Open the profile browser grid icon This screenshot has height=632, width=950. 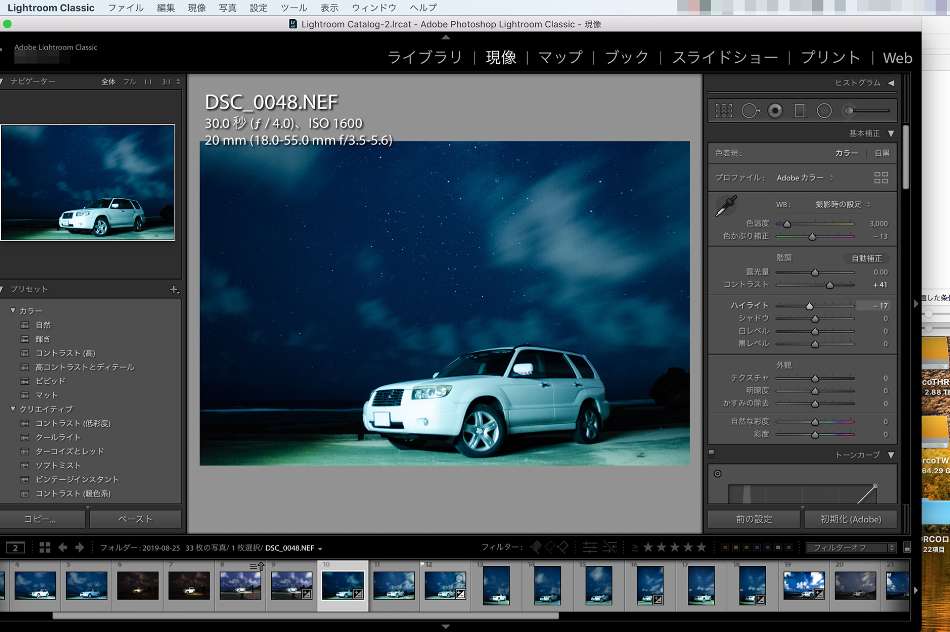tap(881, 177)
